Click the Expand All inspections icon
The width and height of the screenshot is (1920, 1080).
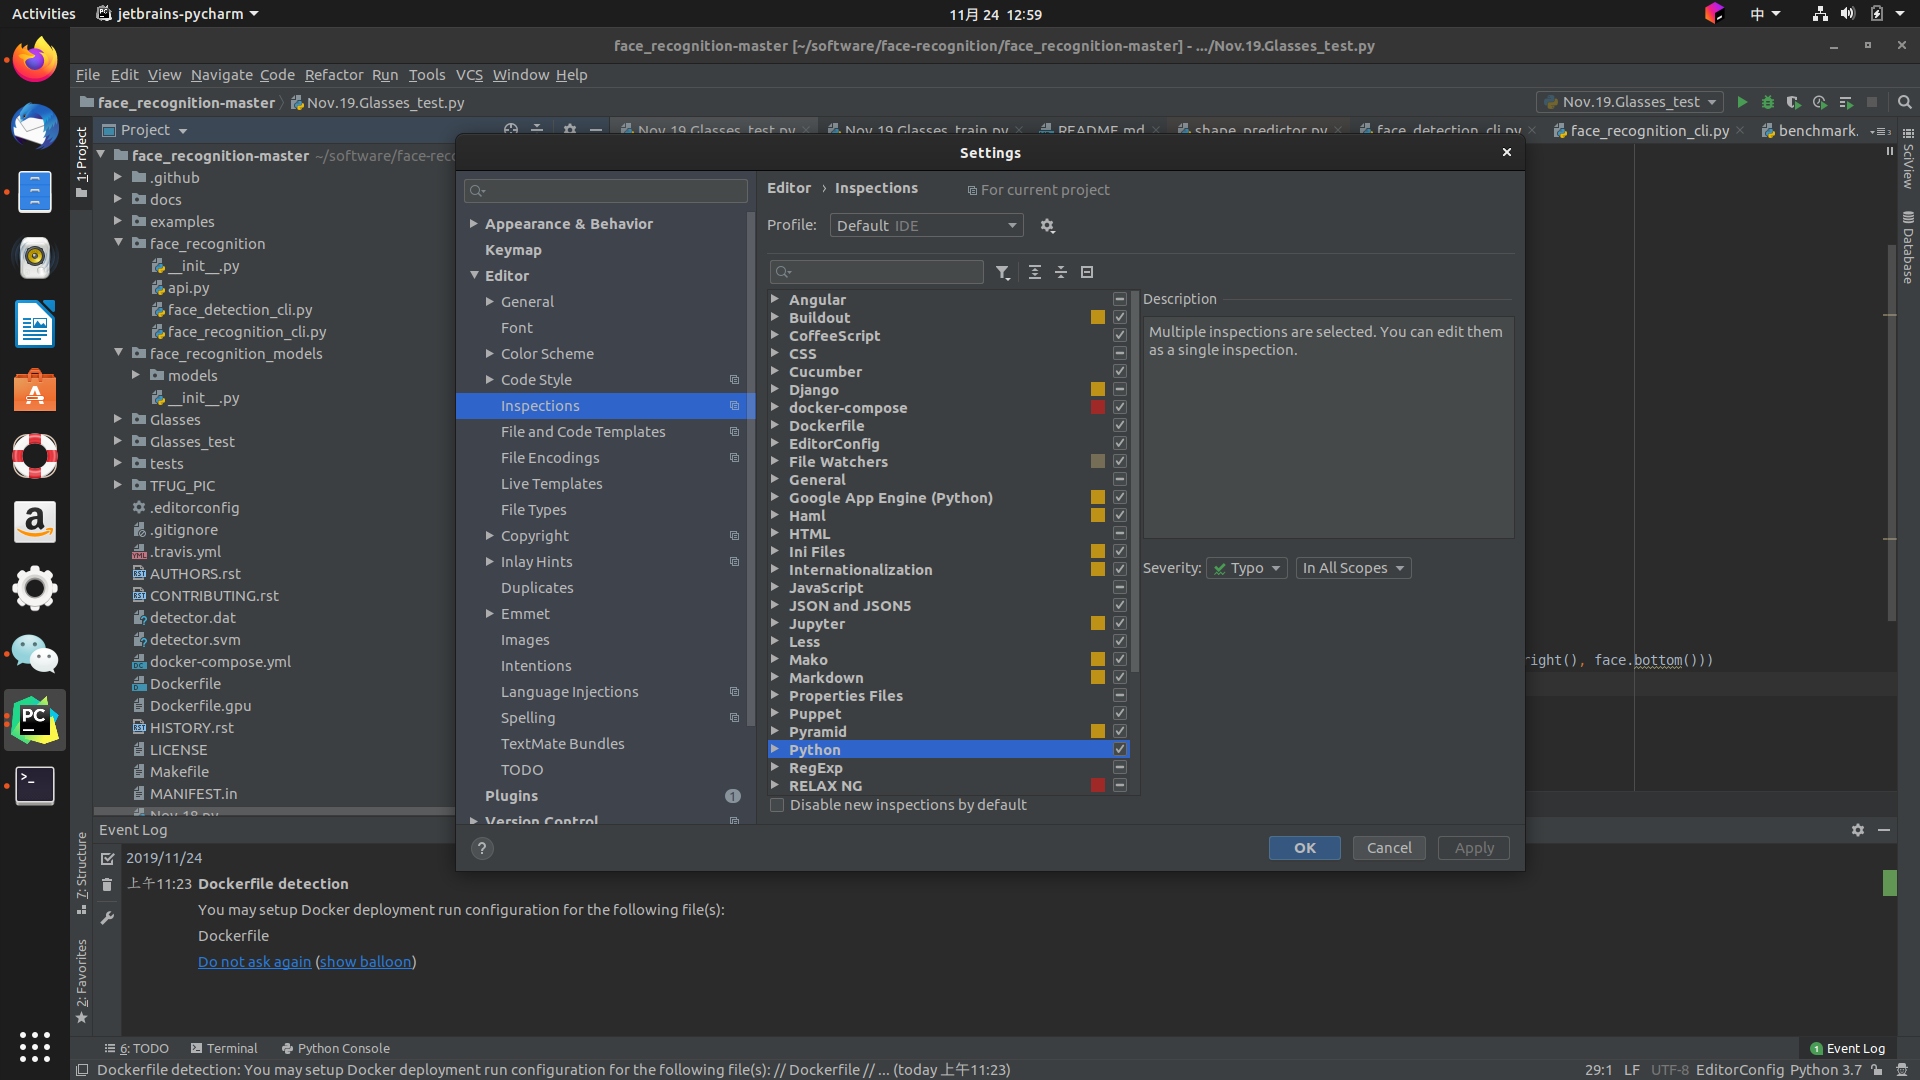coord(1034,272)
